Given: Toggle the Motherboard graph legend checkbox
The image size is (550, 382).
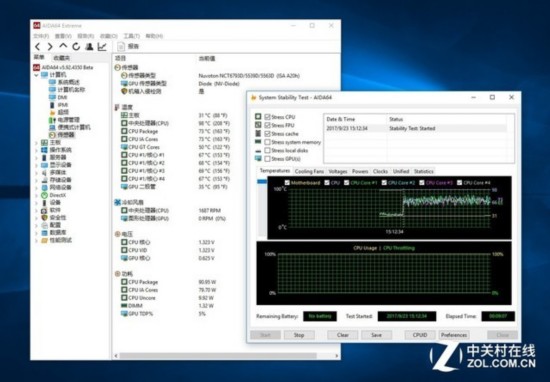Looking at the screenshot, I should pos(287,182).
